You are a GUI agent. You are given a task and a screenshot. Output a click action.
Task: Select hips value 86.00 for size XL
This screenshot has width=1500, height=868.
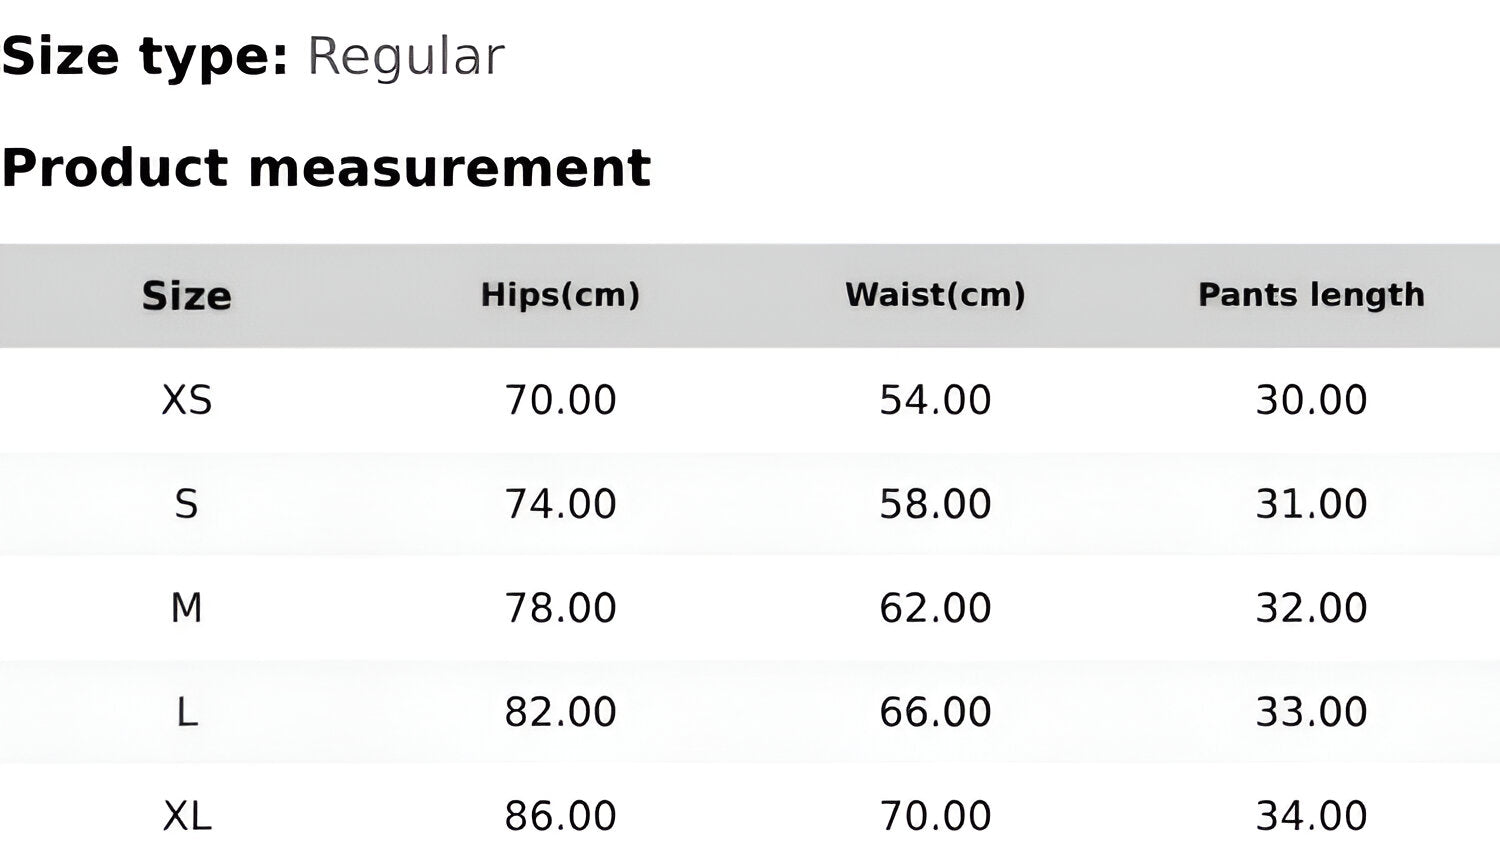point(560,816)
